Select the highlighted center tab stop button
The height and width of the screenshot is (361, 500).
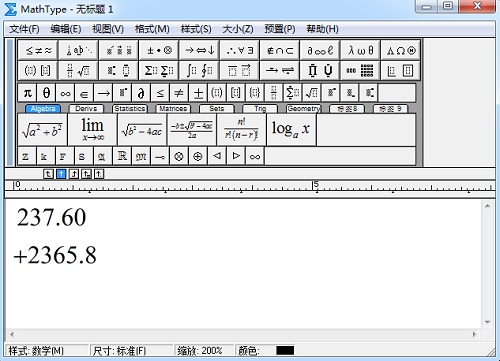click(x=61, y=174)
